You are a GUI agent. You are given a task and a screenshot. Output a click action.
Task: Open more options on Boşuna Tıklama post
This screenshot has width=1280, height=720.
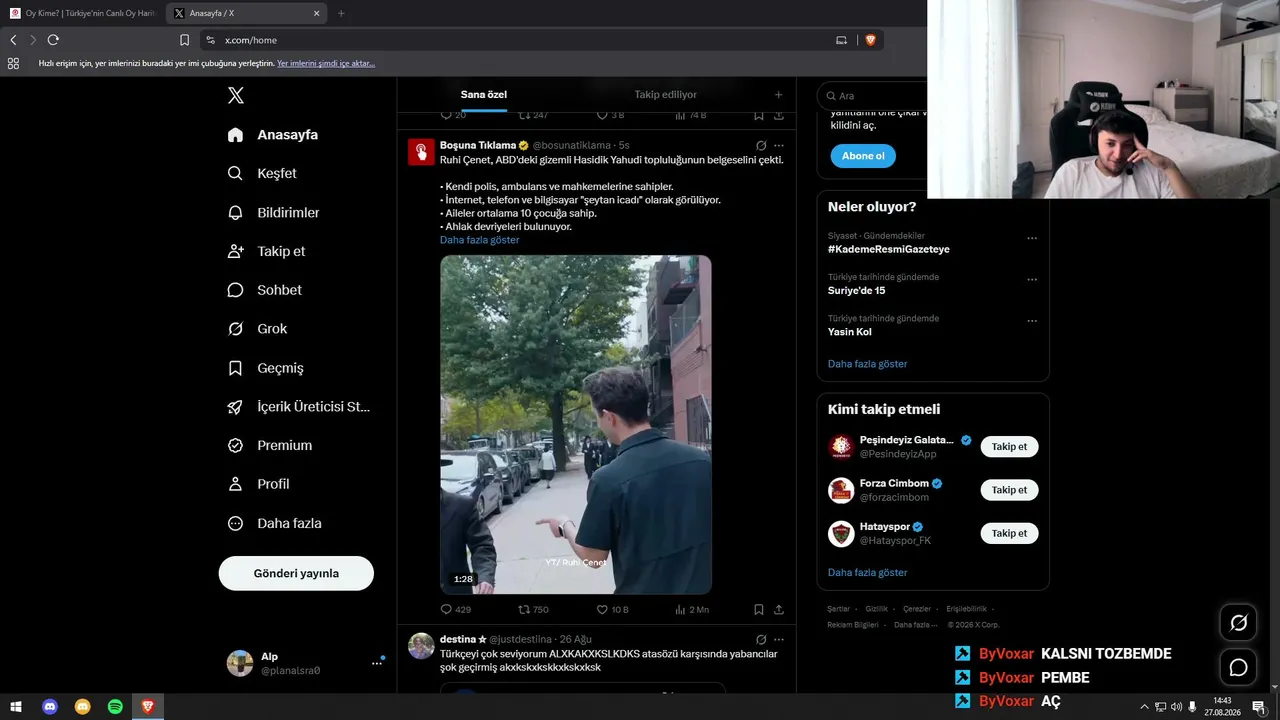pos(779,146)
